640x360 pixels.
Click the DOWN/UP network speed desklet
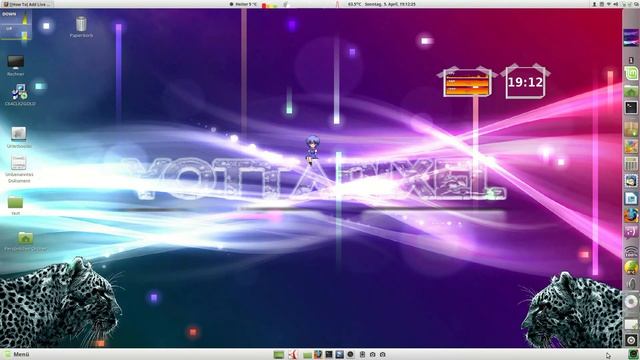[16, 24]
